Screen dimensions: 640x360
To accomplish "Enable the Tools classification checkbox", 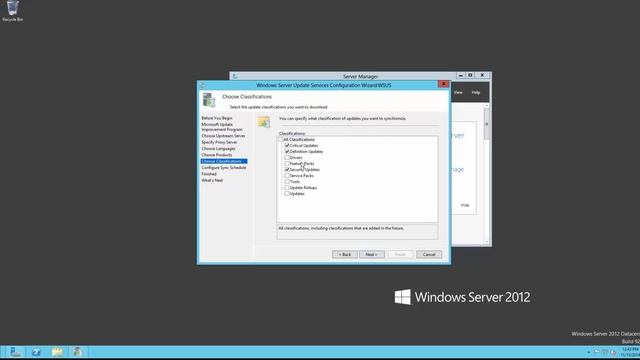I will pyautogui.click(x=287, y=182).
